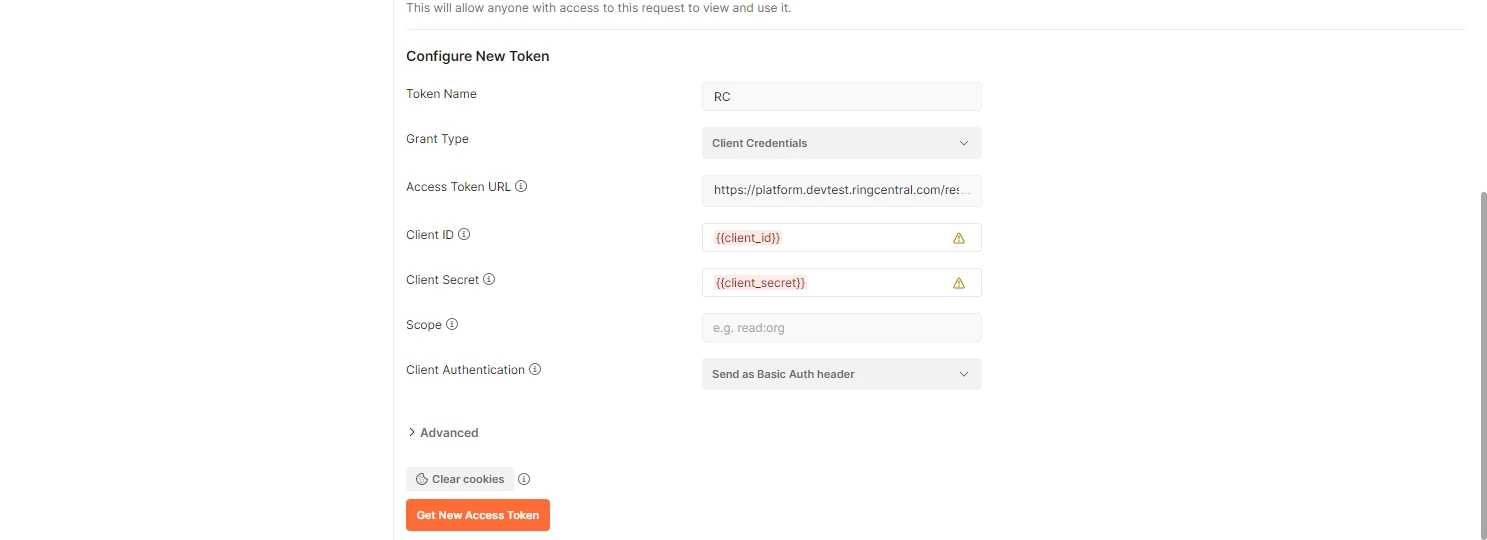Click the vertical scrollbar on the right
The width and height of the screenshot is (1487, 540).
coord(1482,360)
